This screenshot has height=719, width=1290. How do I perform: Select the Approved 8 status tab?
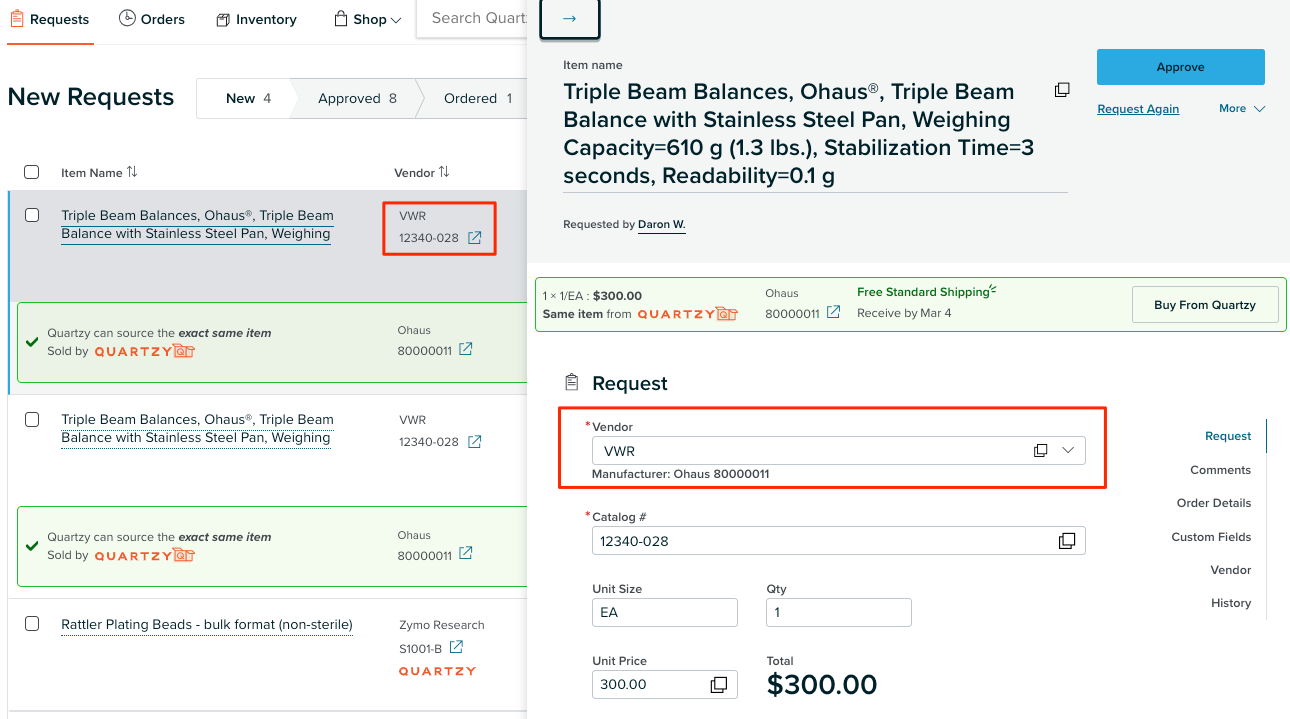357,98
